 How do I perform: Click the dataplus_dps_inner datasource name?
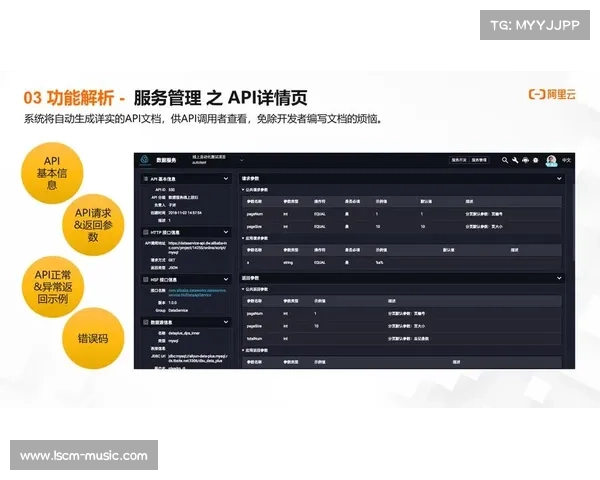(x=184, y=333)
